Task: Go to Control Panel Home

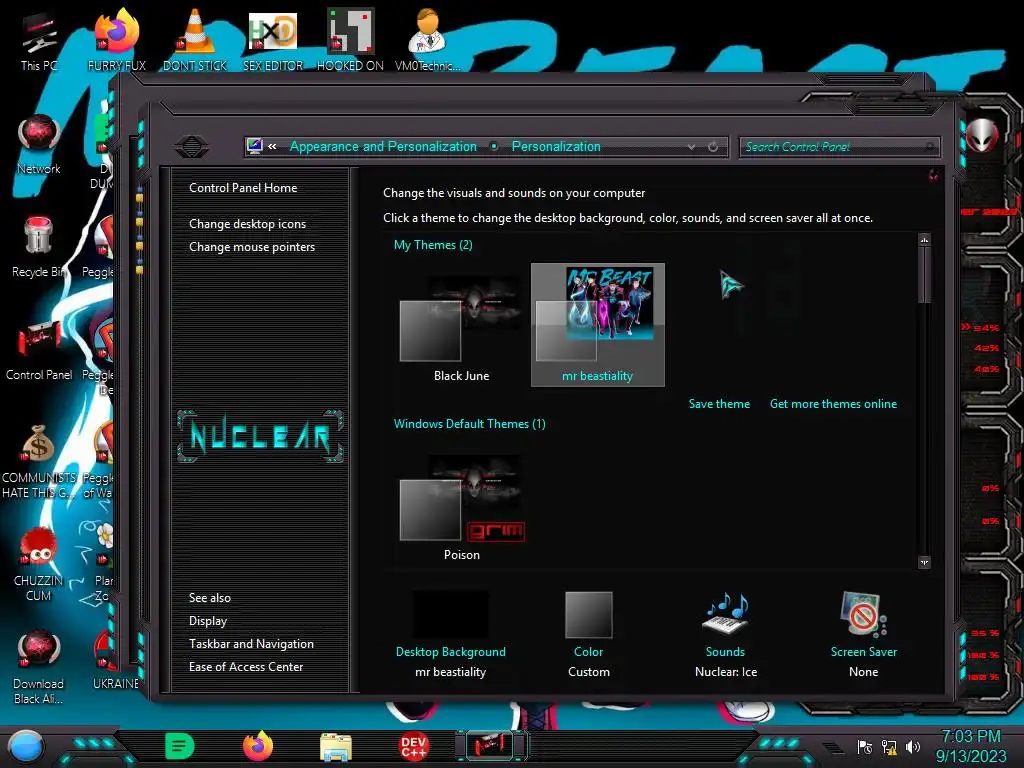Action: (x=243, y=188)
